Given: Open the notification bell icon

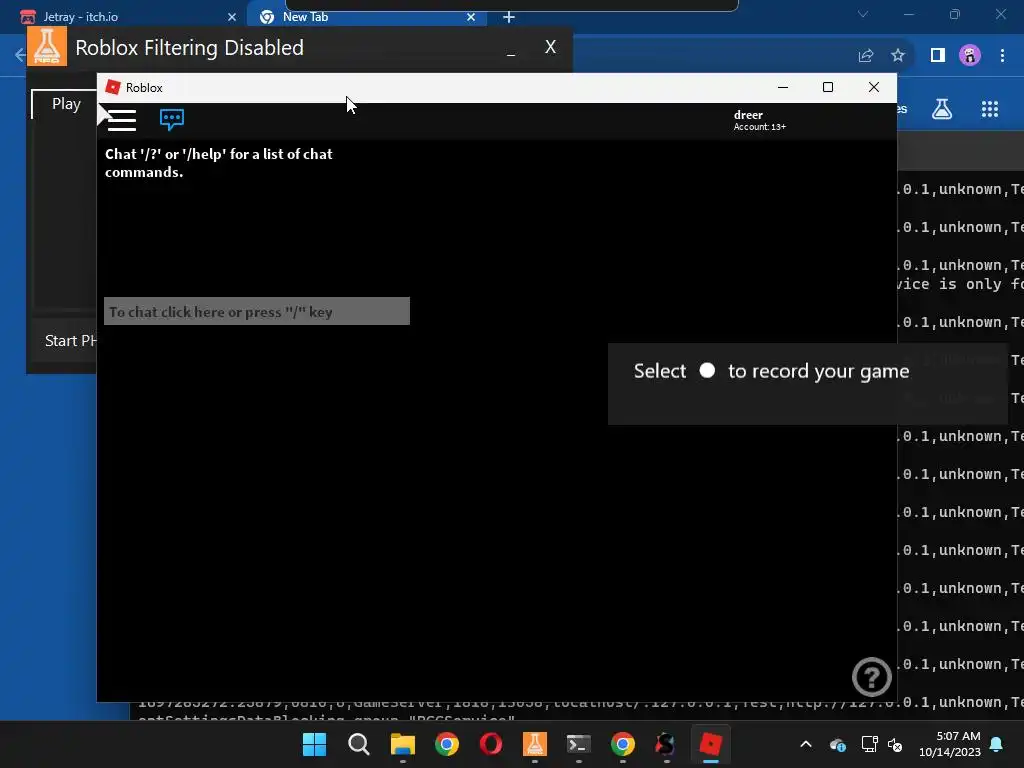Looking at the screenshot, I should [x=997, y=744].
